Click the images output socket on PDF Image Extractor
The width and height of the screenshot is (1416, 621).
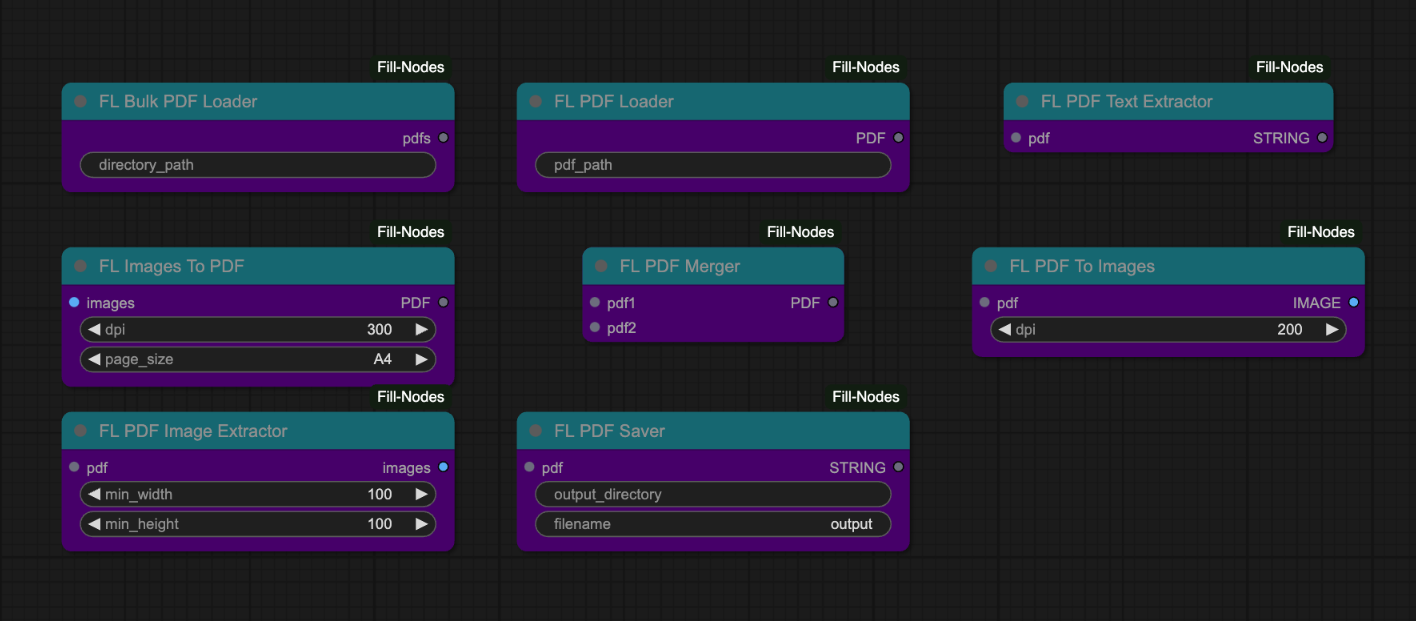(x=443, y=467)
